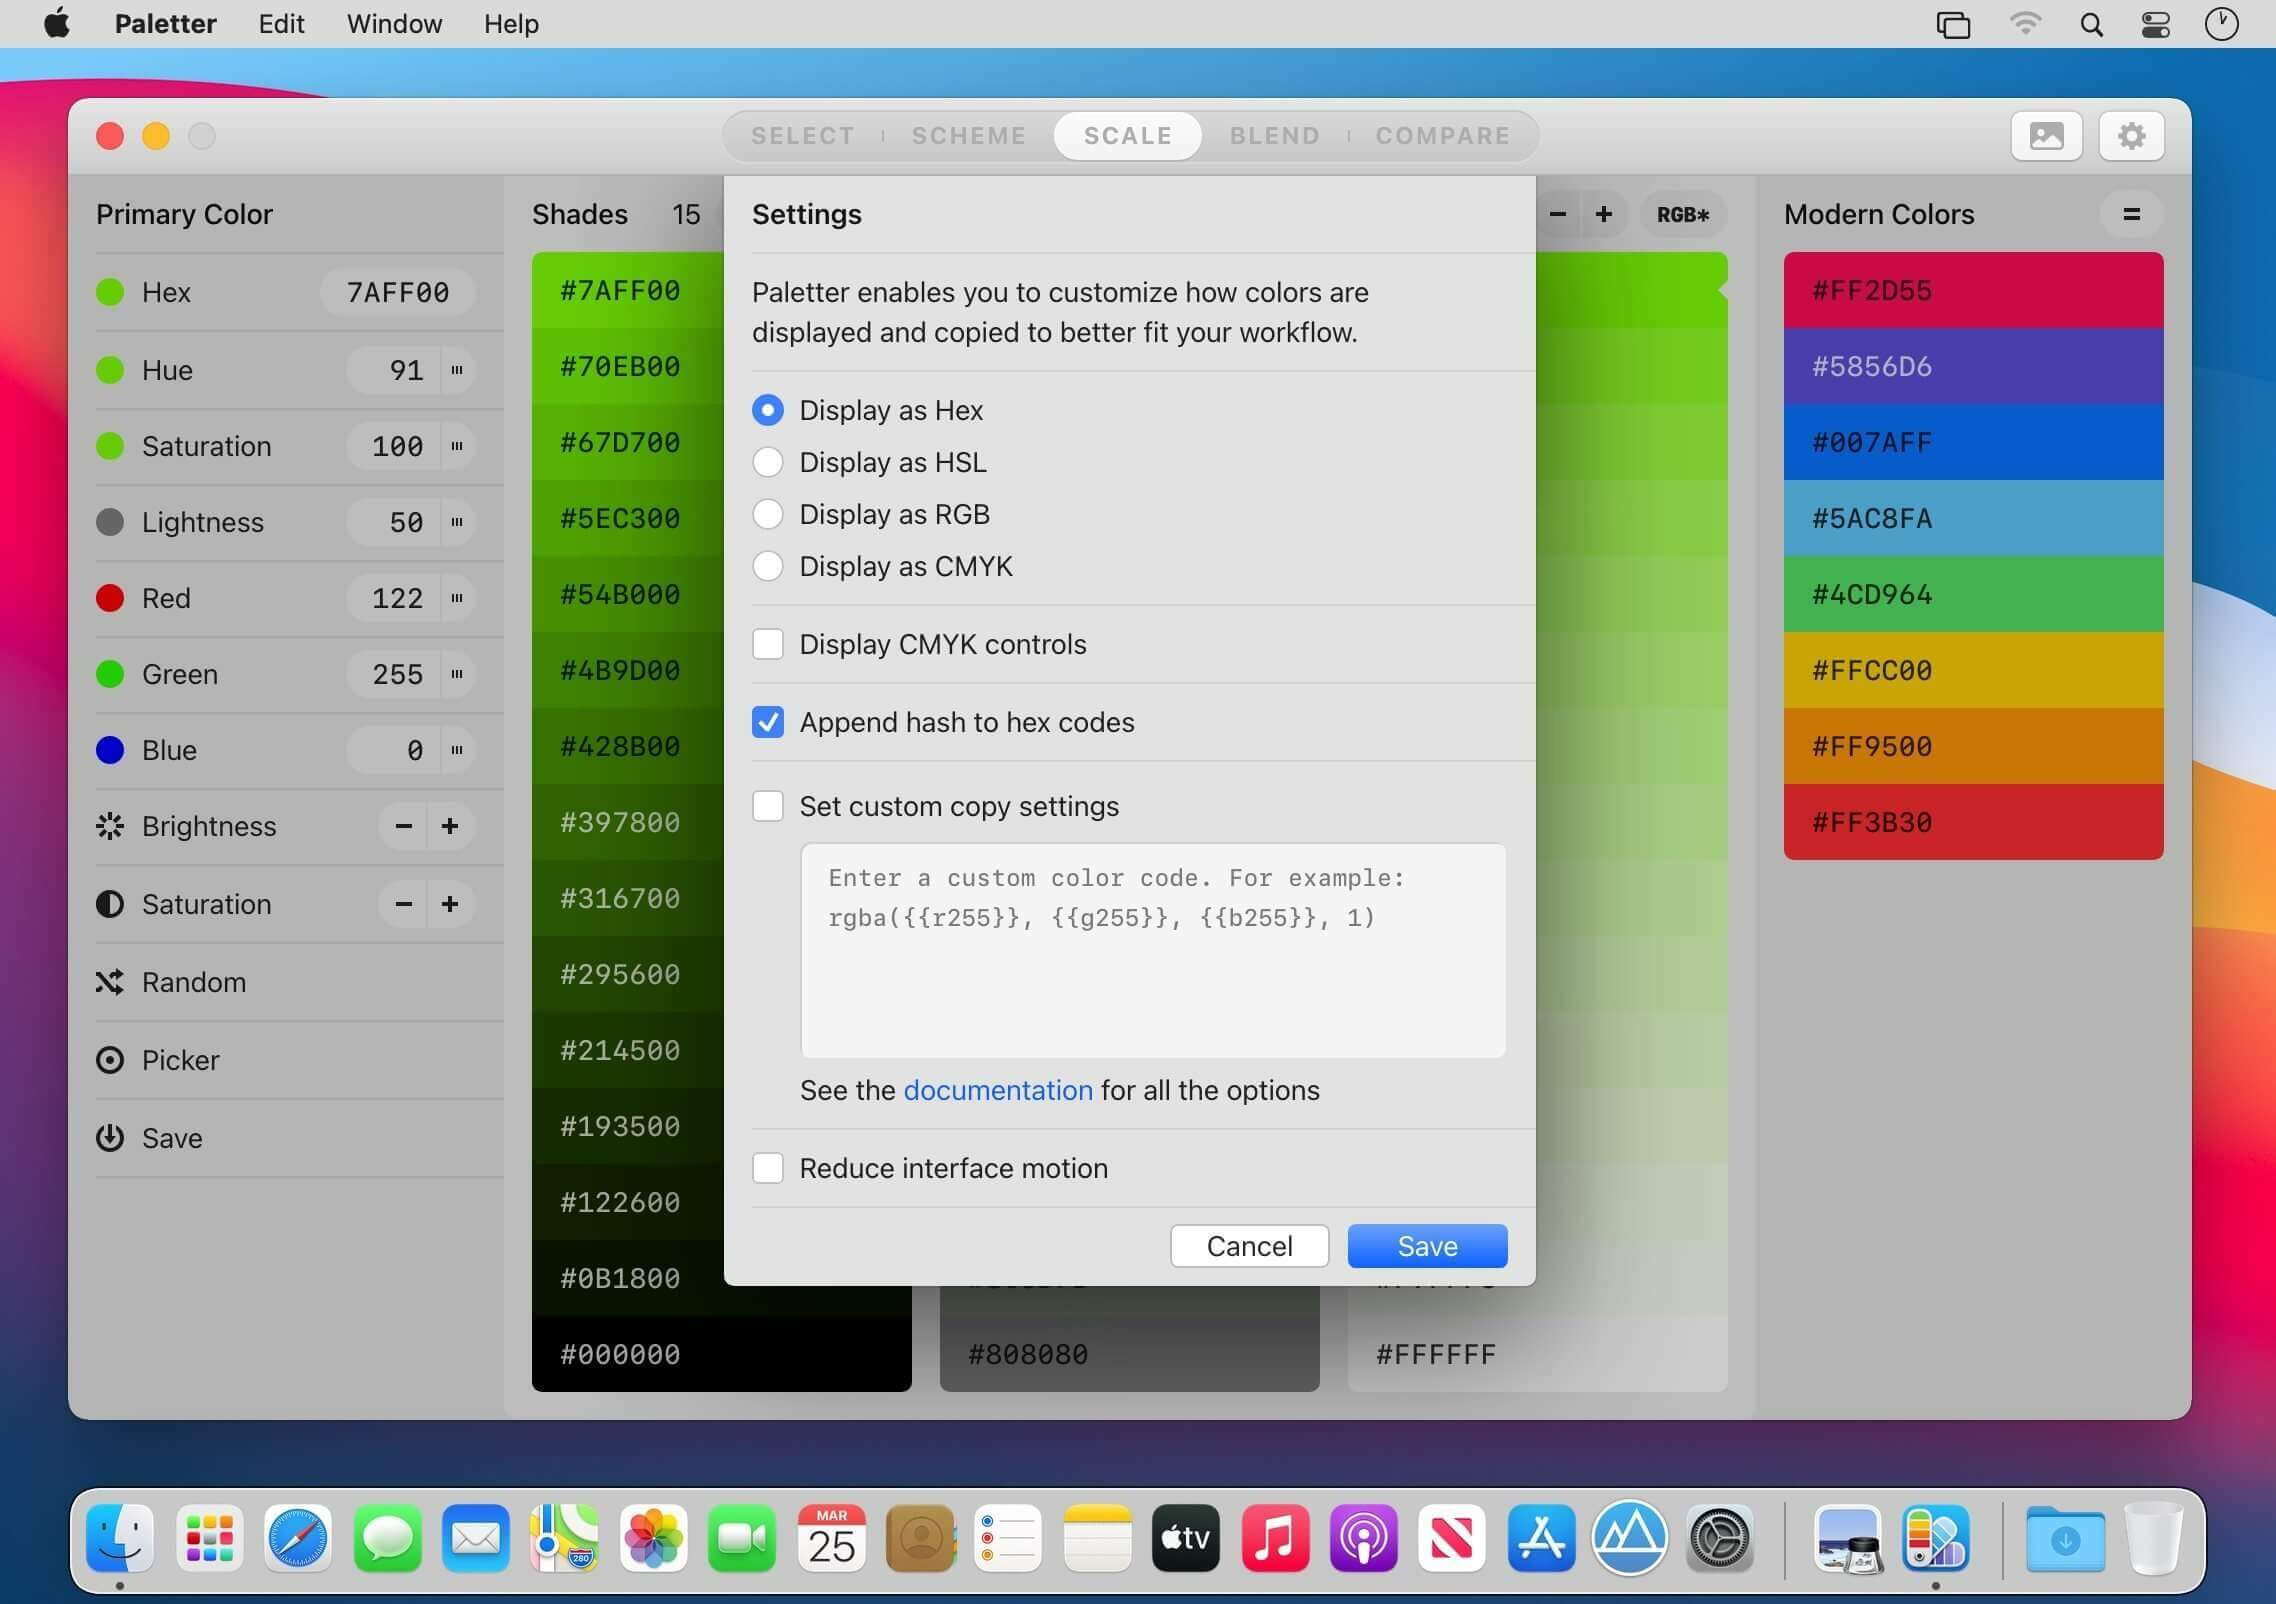2276x1604 pixels.
Task: Click the Random shuffle icon
Action: [x=110, y=982]
